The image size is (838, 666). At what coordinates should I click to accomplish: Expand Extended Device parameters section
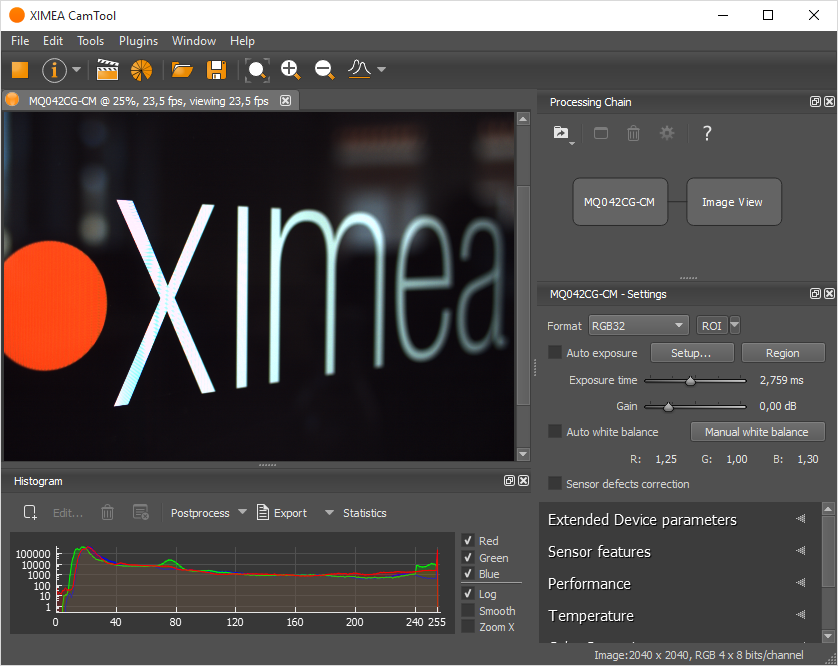point(679,520)
